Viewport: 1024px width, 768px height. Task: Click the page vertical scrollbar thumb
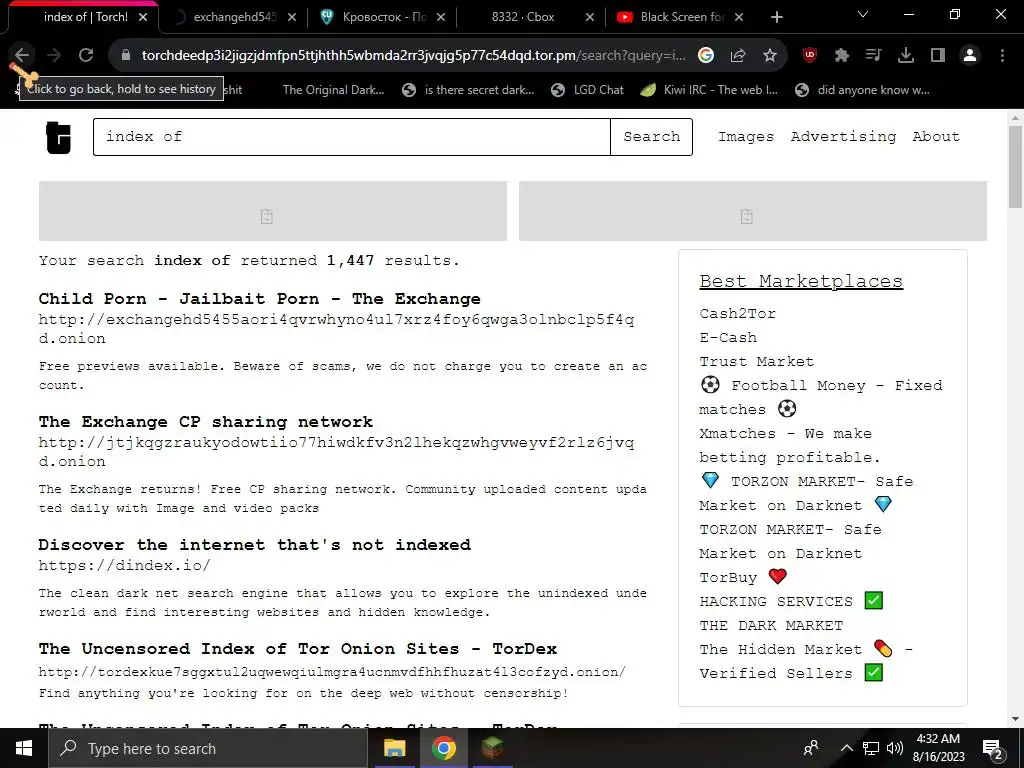point(1015,167)
